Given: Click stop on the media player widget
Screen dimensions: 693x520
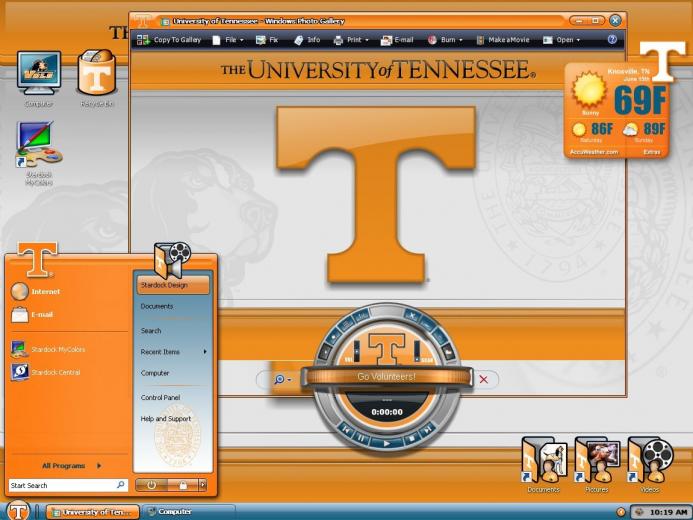Looking at the screenshot, I should 412,438.
